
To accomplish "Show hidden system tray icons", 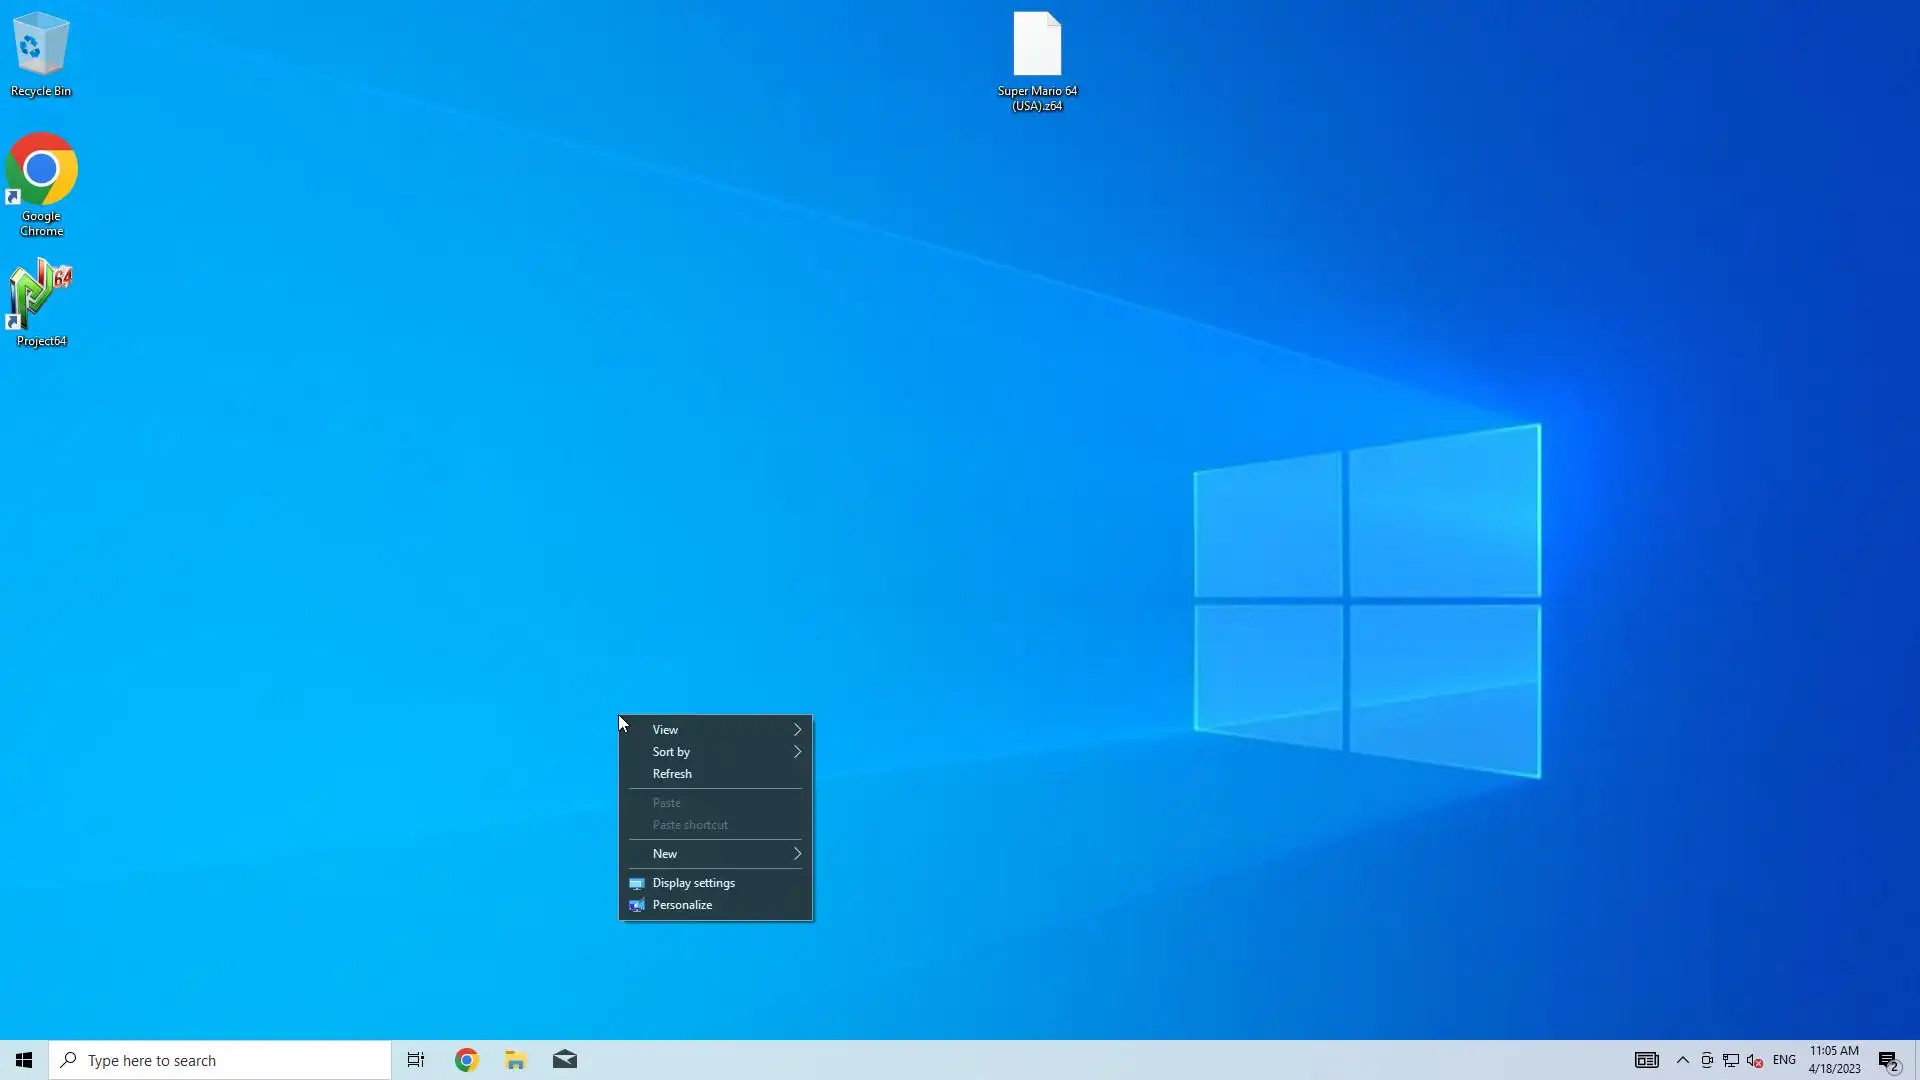I will tap(1683, 1060).
